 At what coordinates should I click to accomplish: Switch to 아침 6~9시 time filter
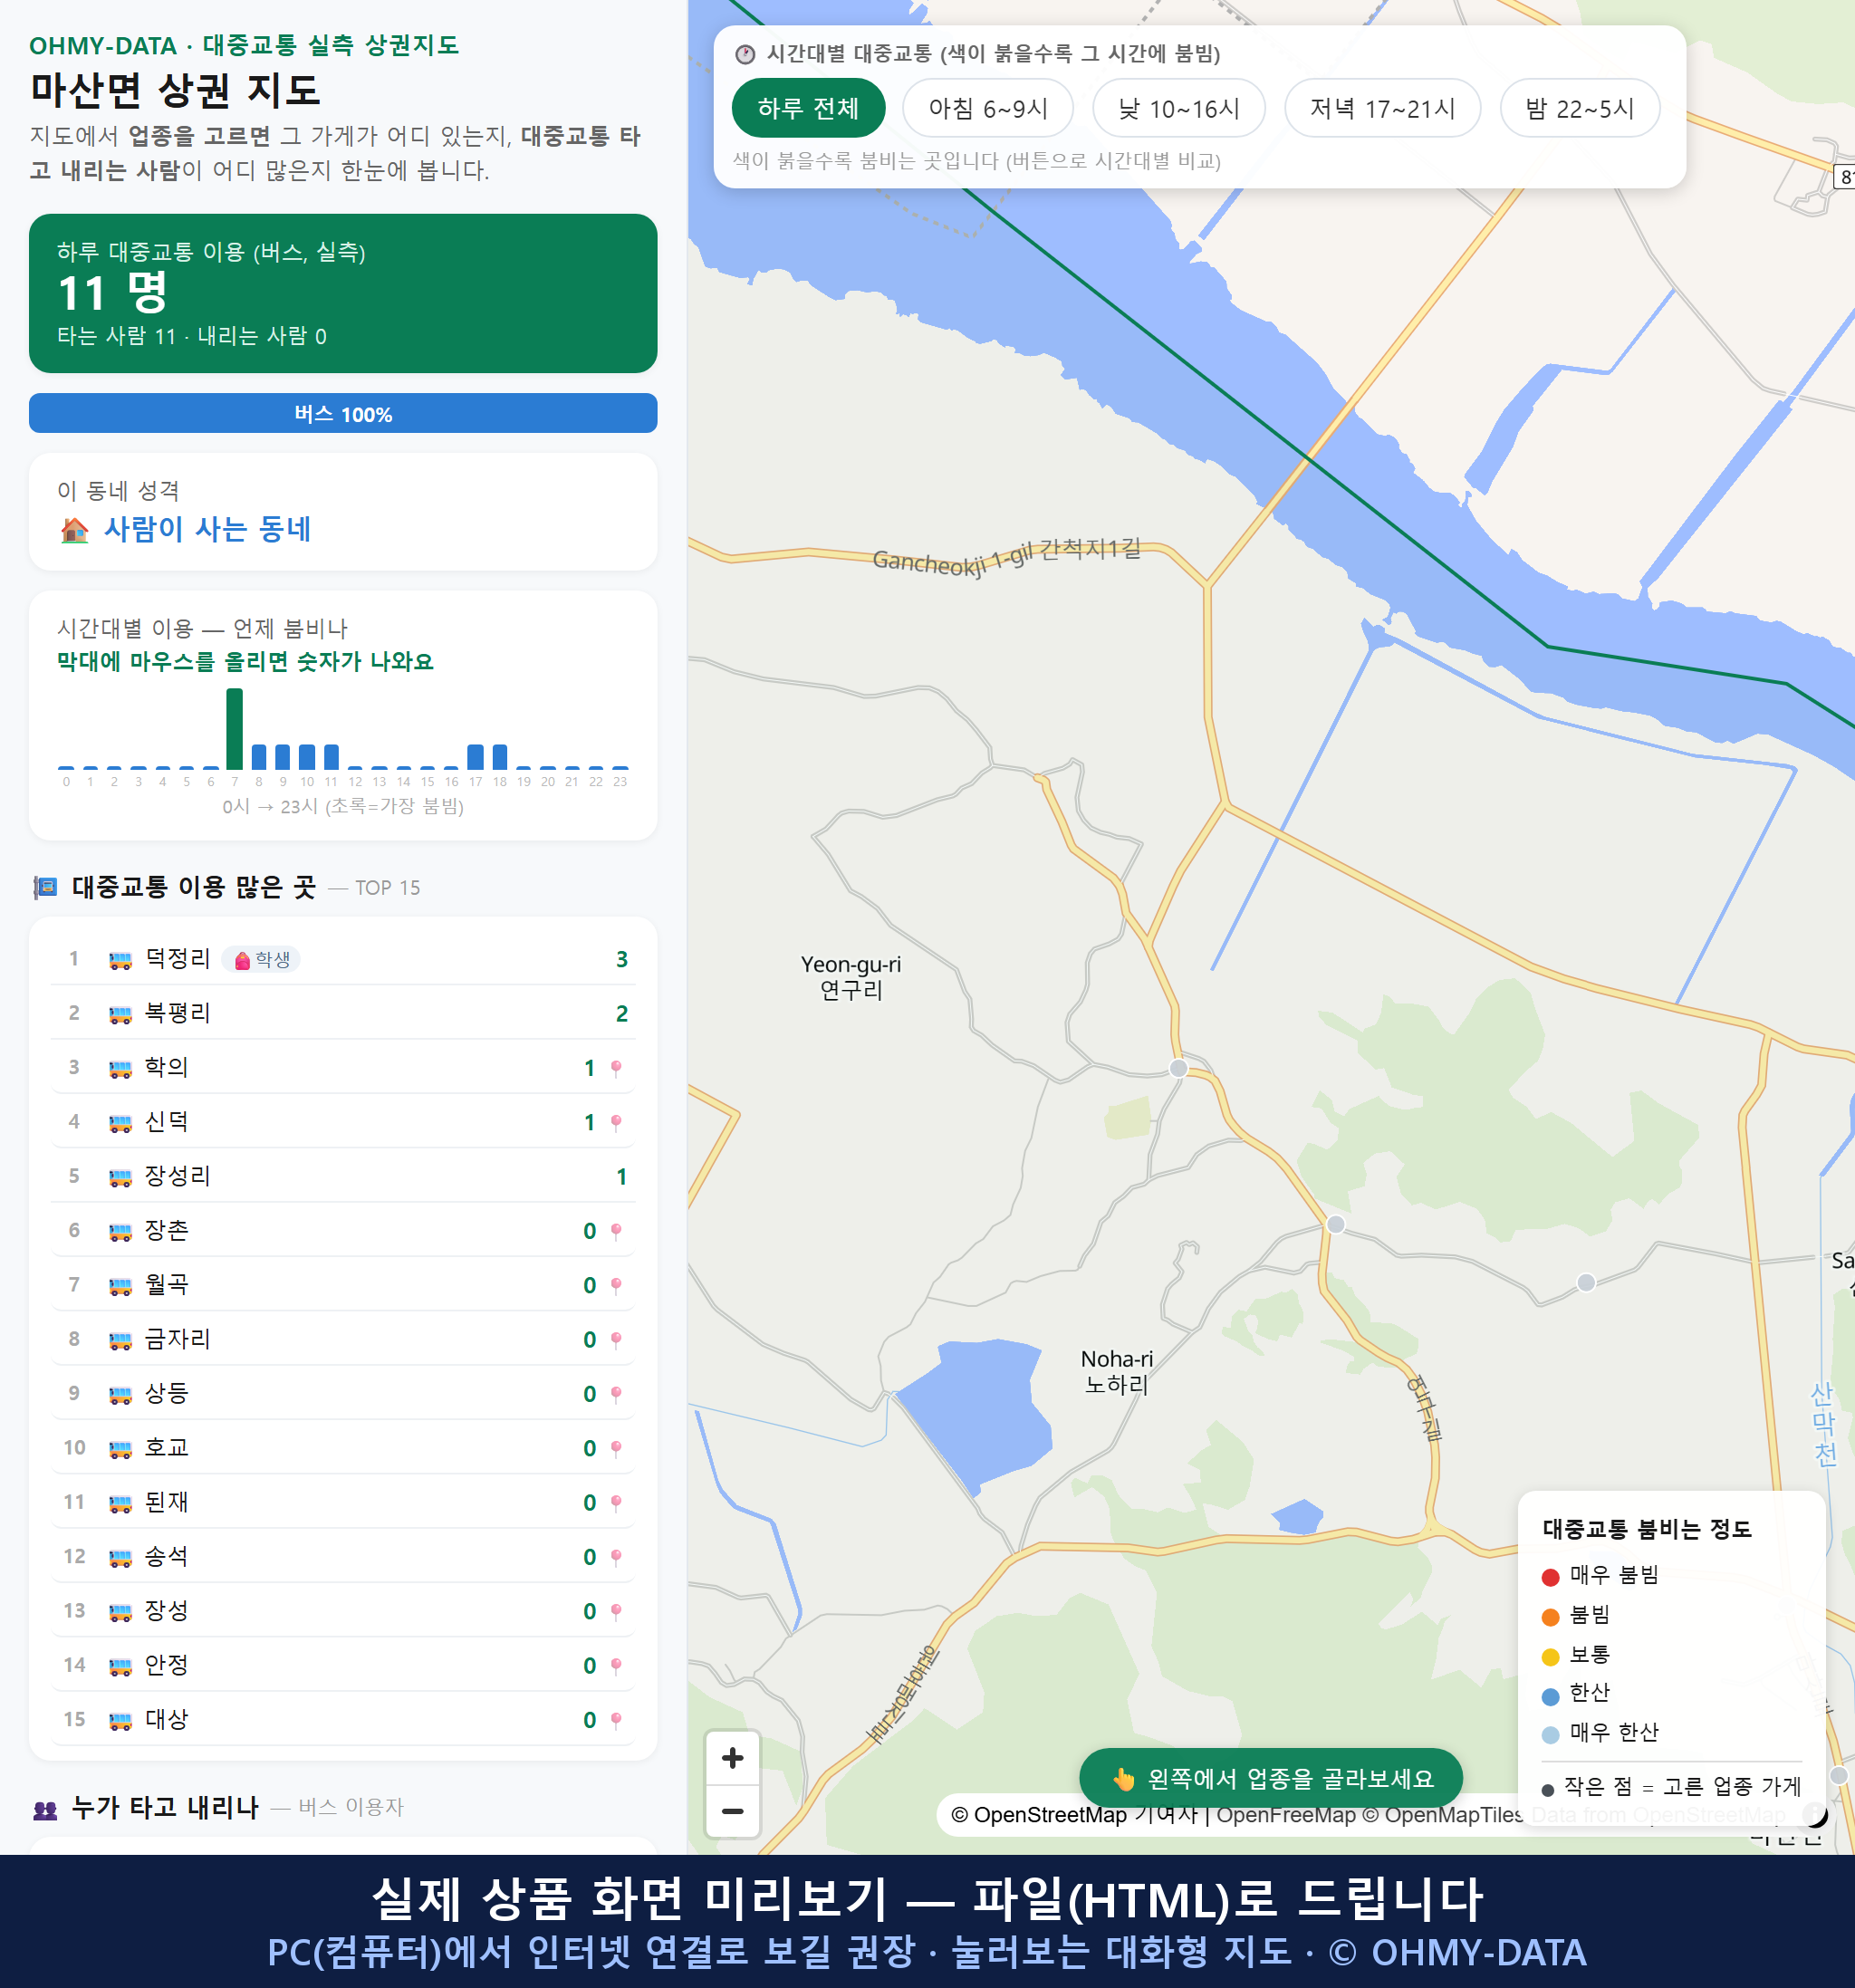[988, 108]
